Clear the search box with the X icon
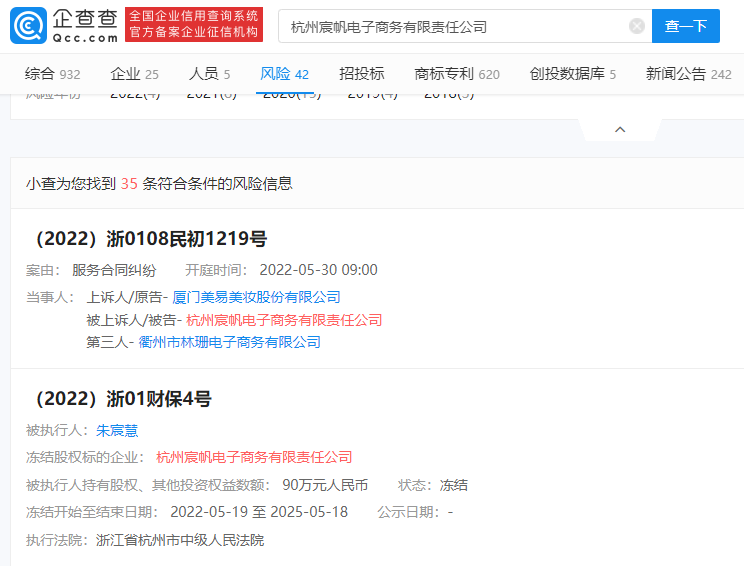The height and width of the screenshot is (566, 744). click(x=636, y=26)
